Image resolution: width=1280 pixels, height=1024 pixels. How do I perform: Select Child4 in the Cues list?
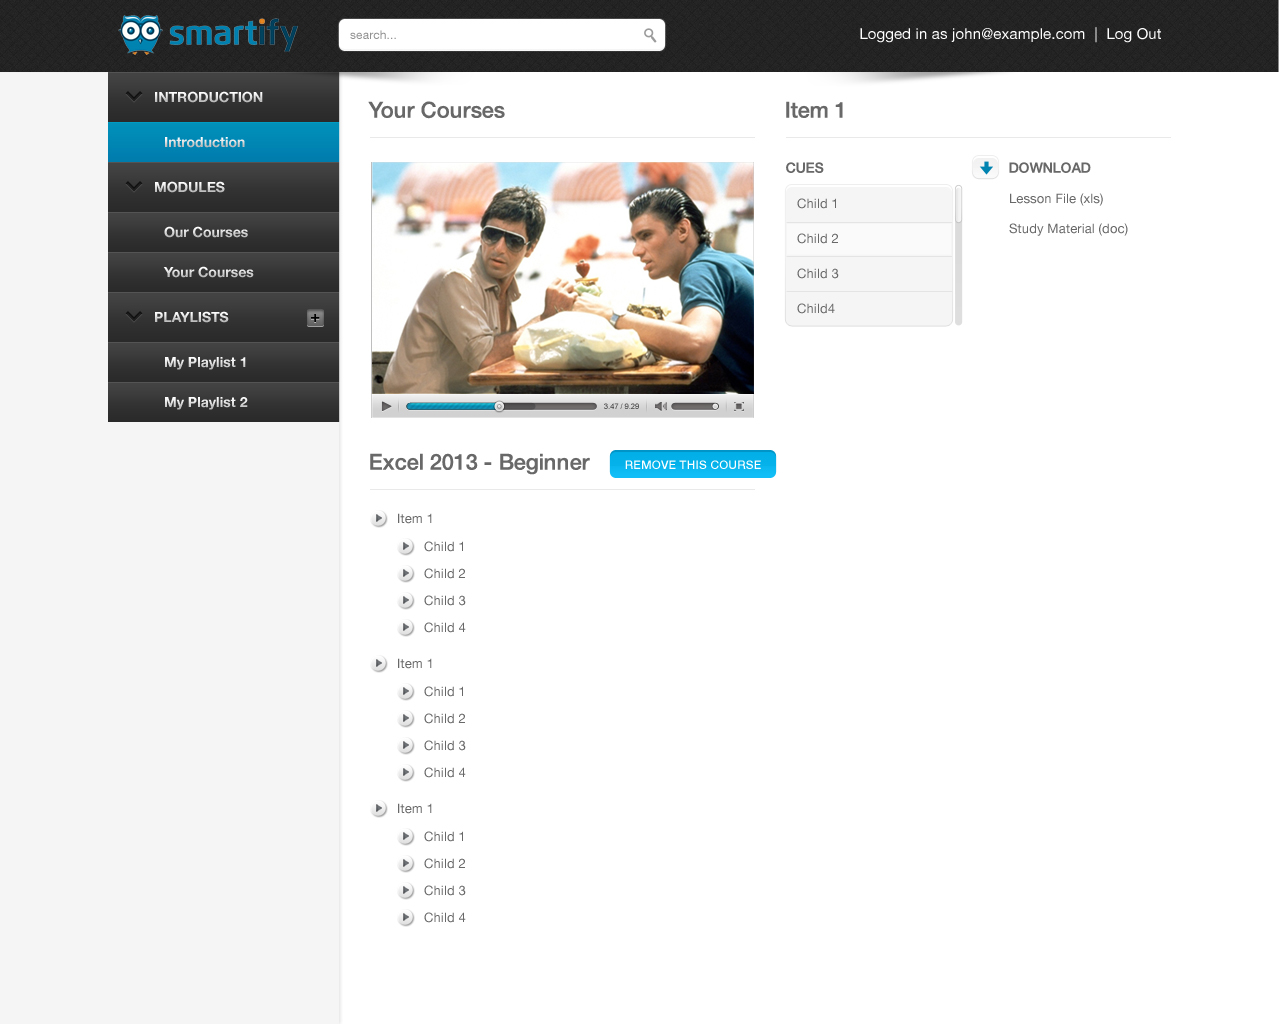[x=869, y=309]
